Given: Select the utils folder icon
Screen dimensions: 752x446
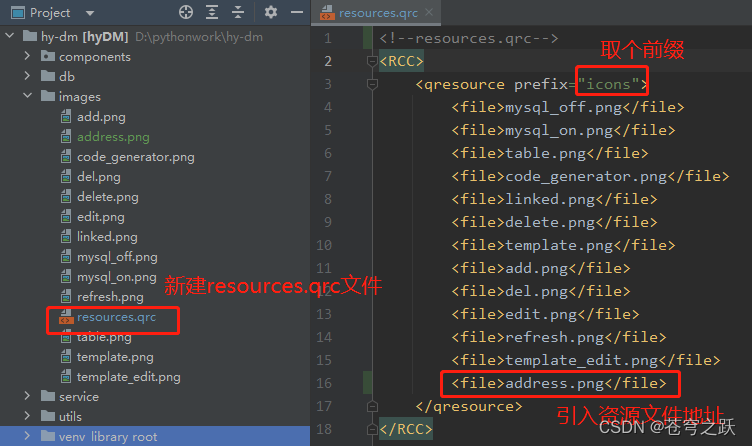Looking at the screenshot, I should click(47, 416).
